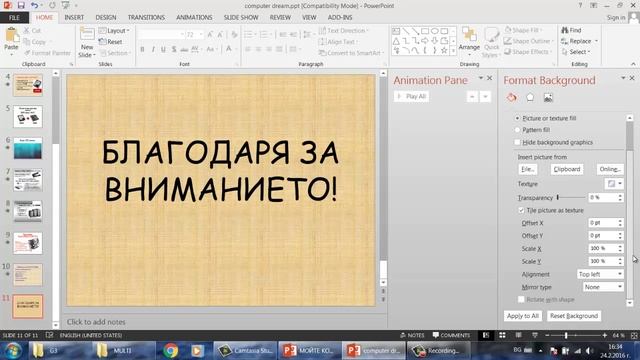Switch to the INSERT tab
The image size is (640, 360).
(x=74, y=18)
